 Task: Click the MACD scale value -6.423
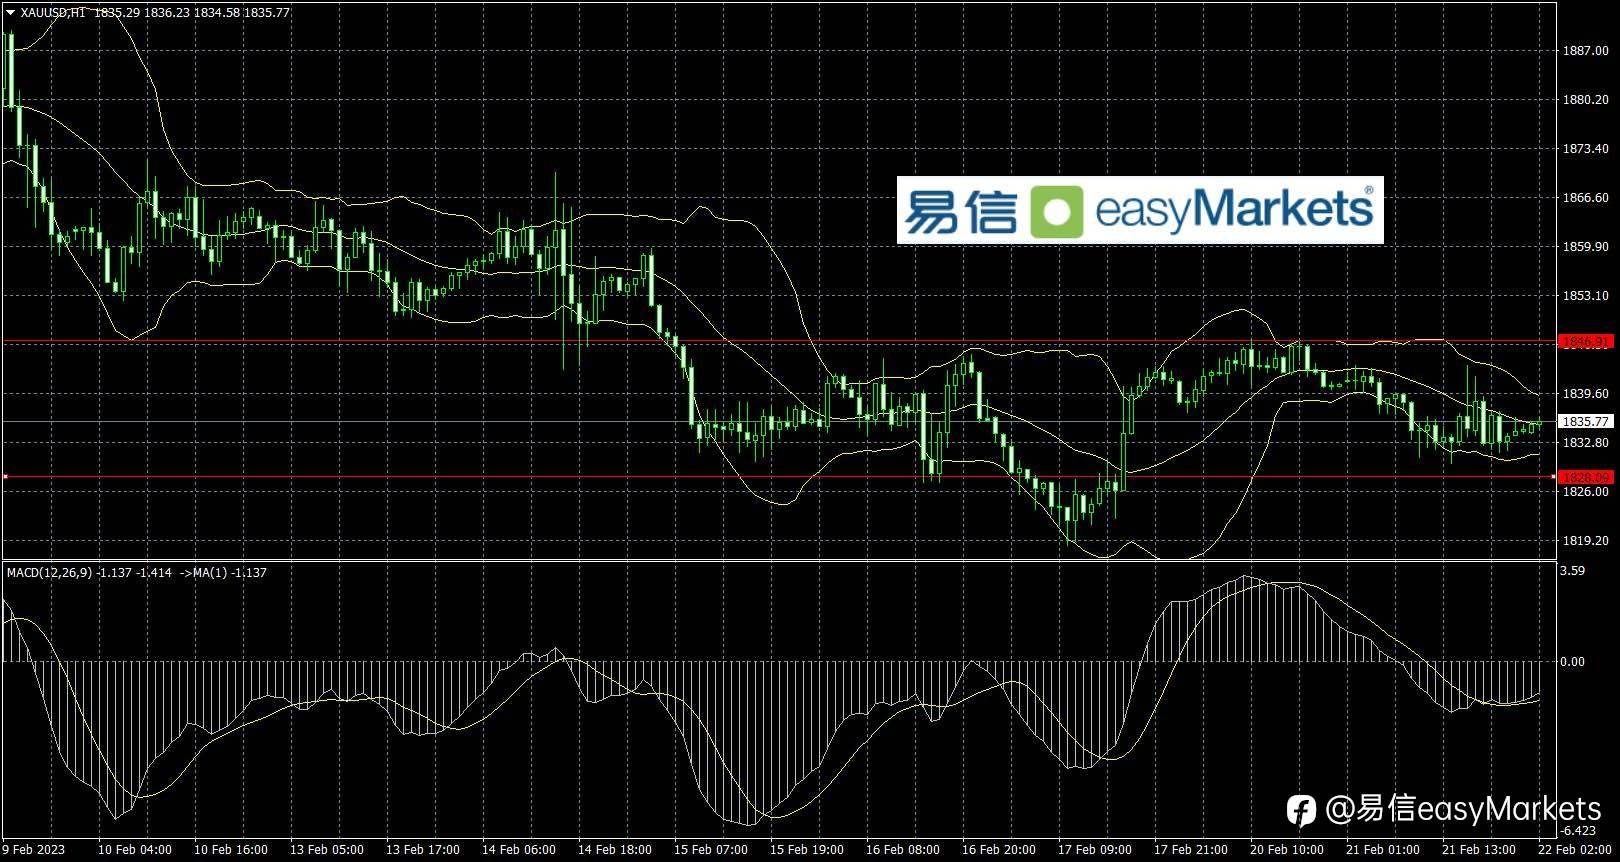pos(1578,831)
